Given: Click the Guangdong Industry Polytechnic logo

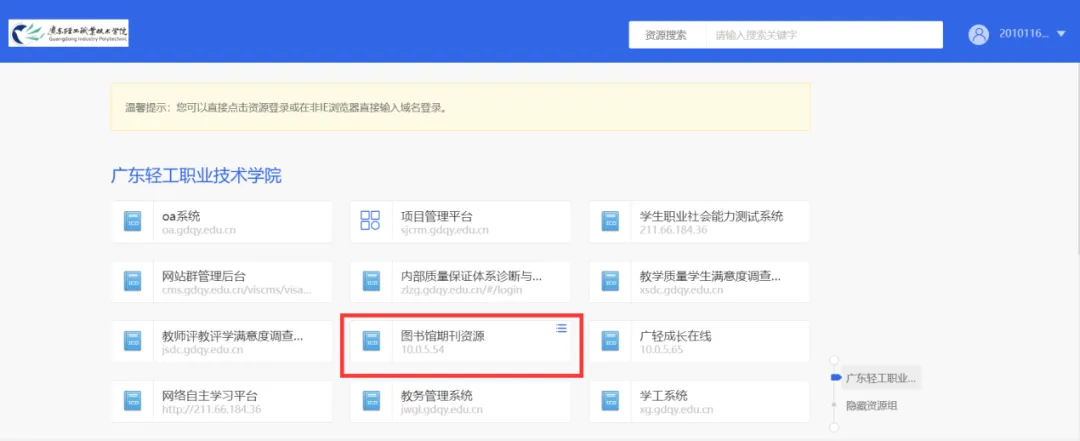Looking at the screenshot, I should (69, 32).
